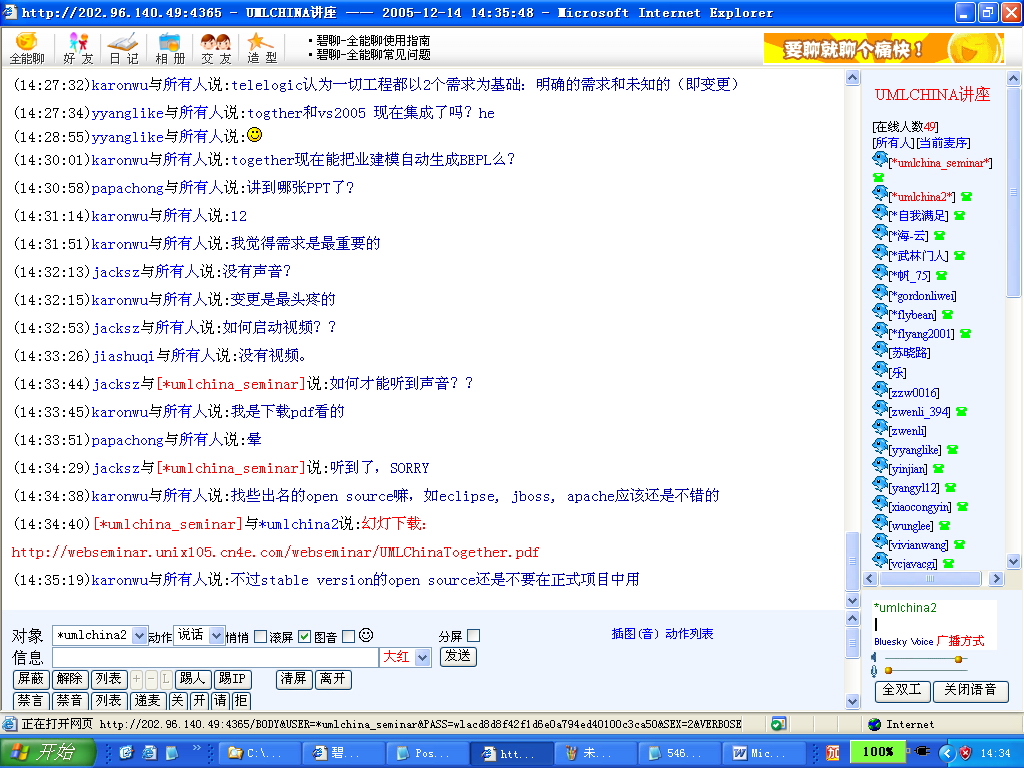Click green phone icon next to umlchina2
This screenshot has width=1024, height=768.
coord(967,197)
